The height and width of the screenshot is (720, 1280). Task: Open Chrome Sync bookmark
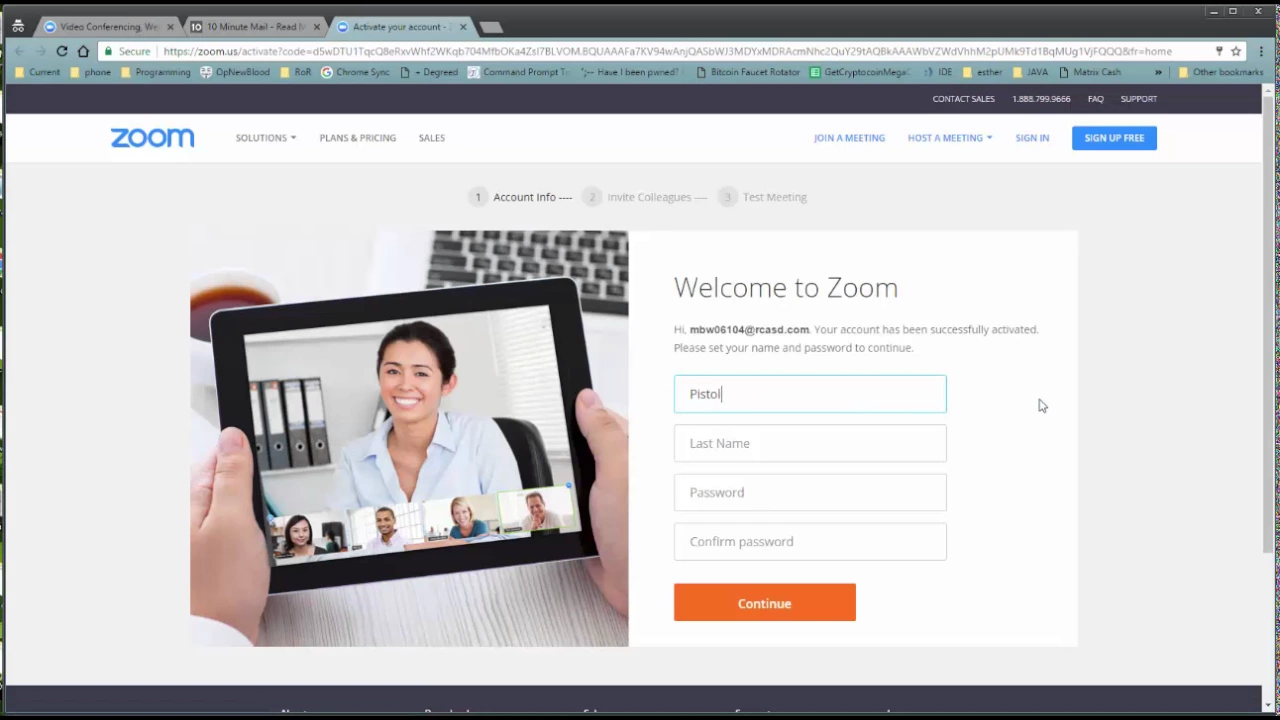click(355, 72)
